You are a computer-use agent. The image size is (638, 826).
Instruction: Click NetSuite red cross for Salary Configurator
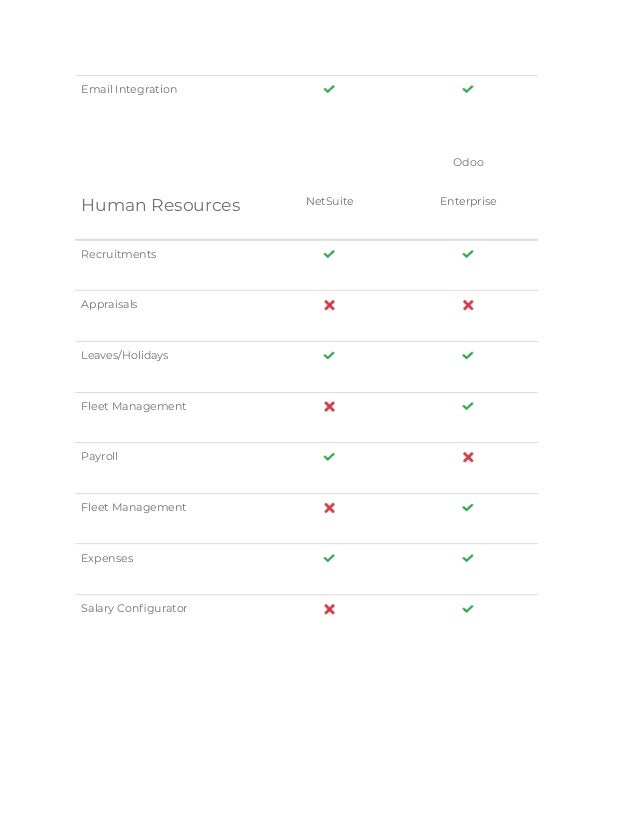pyautogui.click(x=329, y=609)
